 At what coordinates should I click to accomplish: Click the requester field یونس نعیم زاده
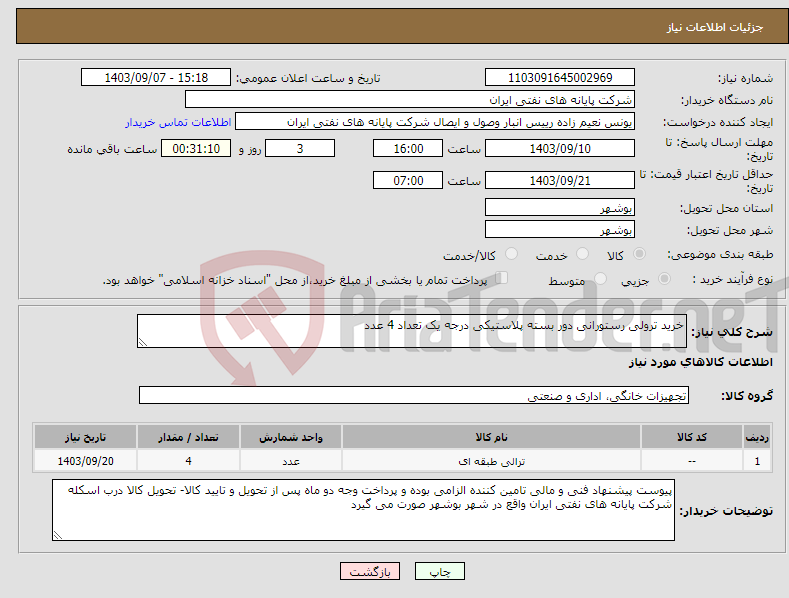coord(435,122)
